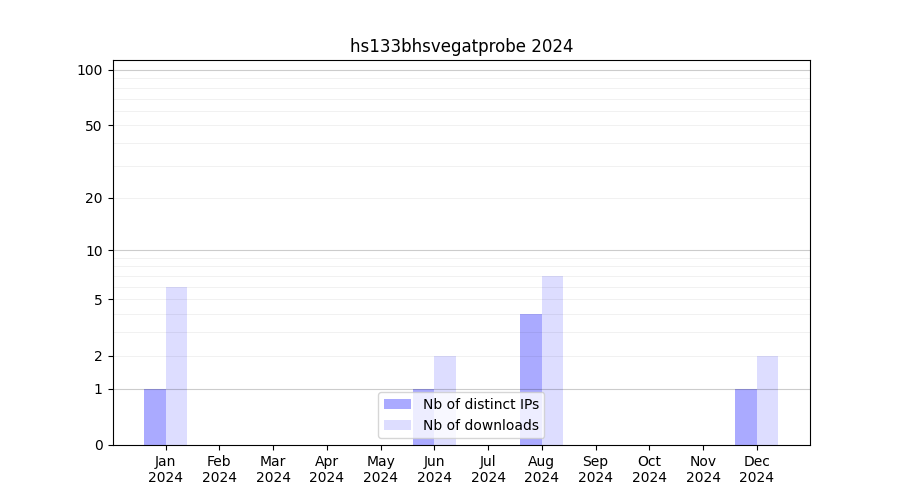
Task: Click the Nov 2024 x-axis label
Action: (x=703, y=469)
